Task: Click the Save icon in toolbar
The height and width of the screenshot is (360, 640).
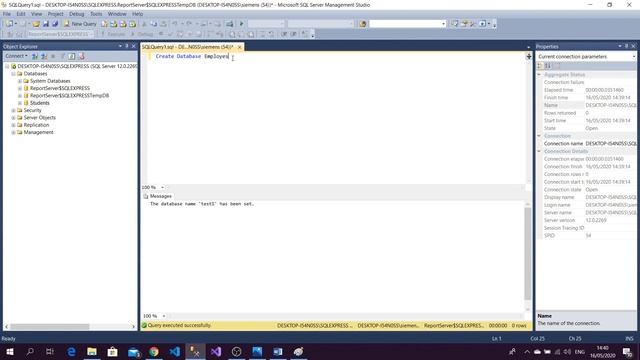Action: [x=46, y=24]
